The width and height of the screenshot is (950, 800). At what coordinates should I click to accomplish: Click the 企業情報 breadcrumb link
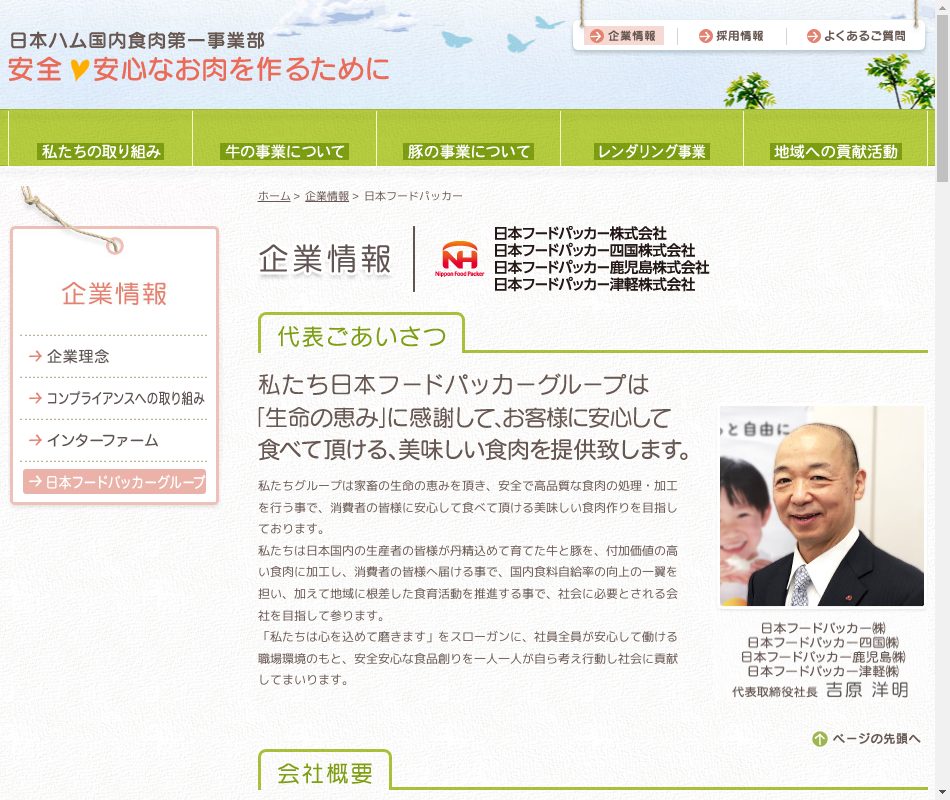point(327,196)
